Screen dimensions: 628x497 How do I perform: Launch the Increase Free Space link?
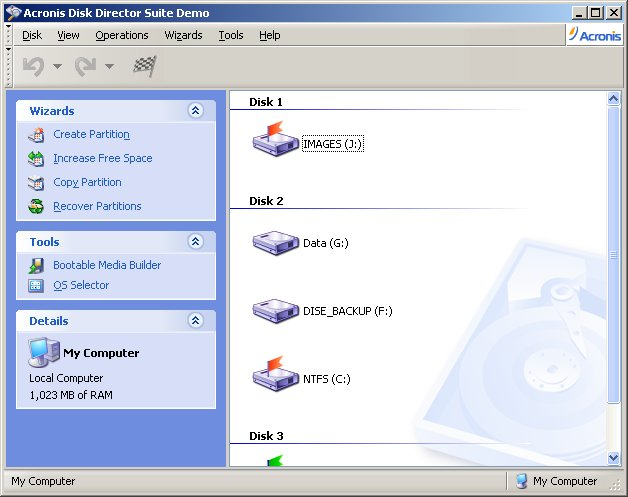(x=103, y=159)
